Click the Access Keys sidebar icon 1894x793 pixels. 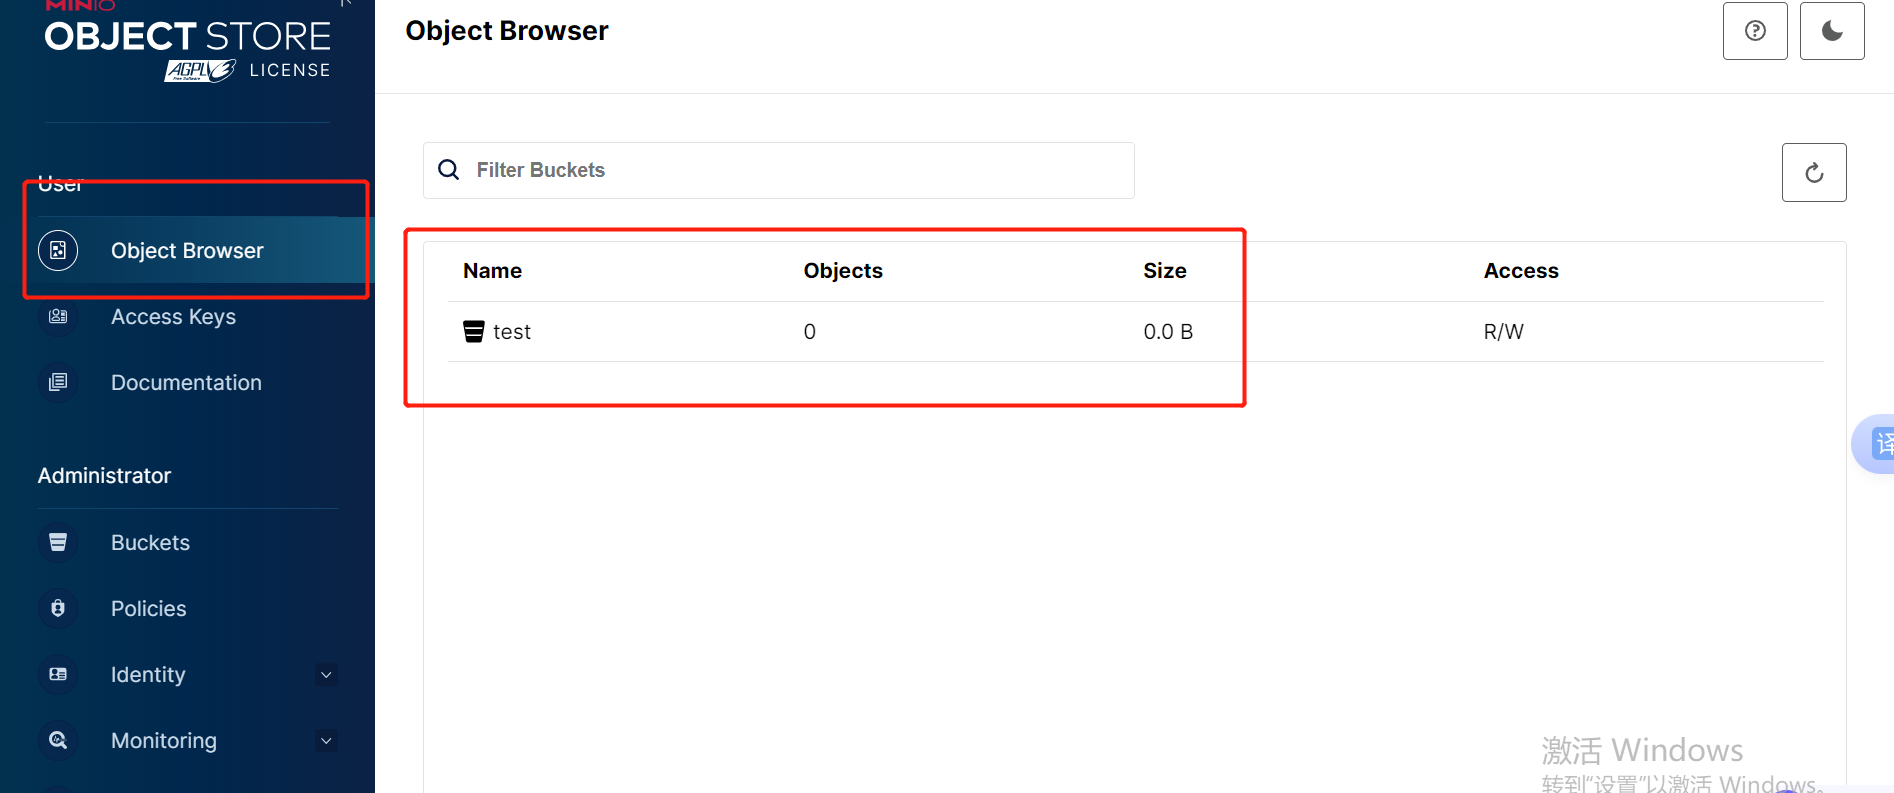pos(58,317)
